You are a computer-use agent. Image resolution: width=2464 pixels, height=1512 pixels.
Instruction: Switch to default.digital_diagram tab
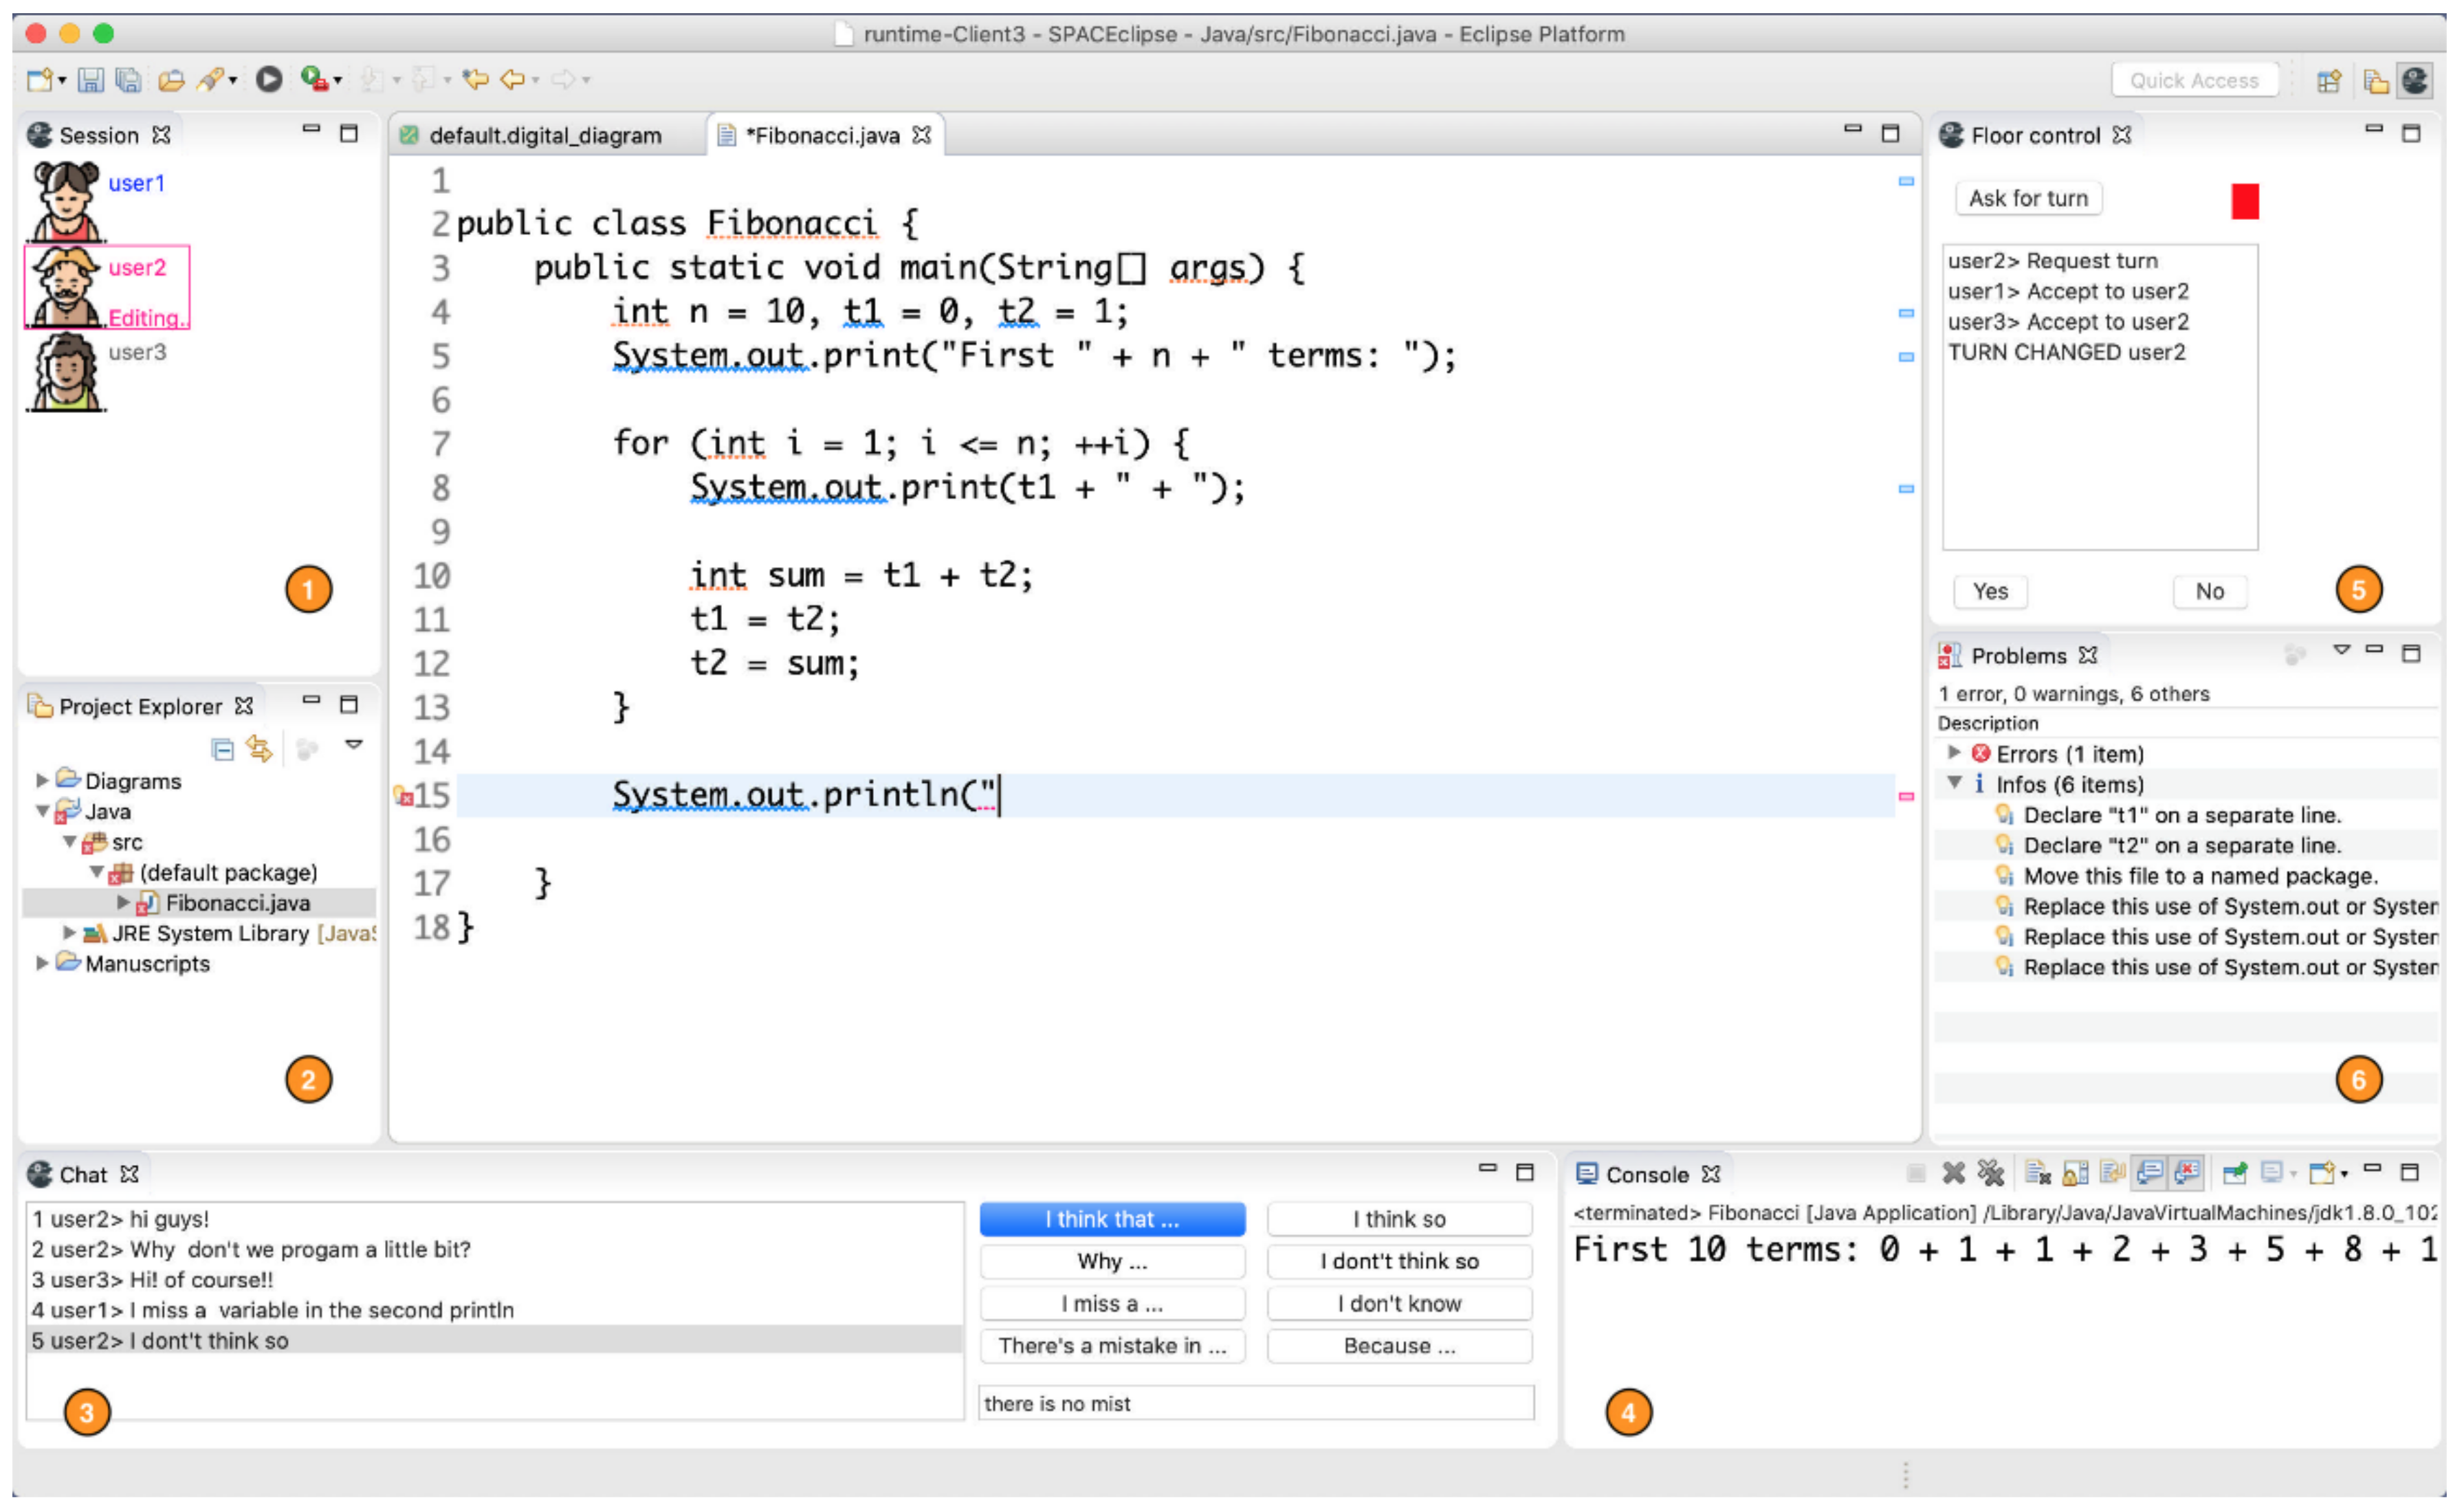[x=545, y=136]
